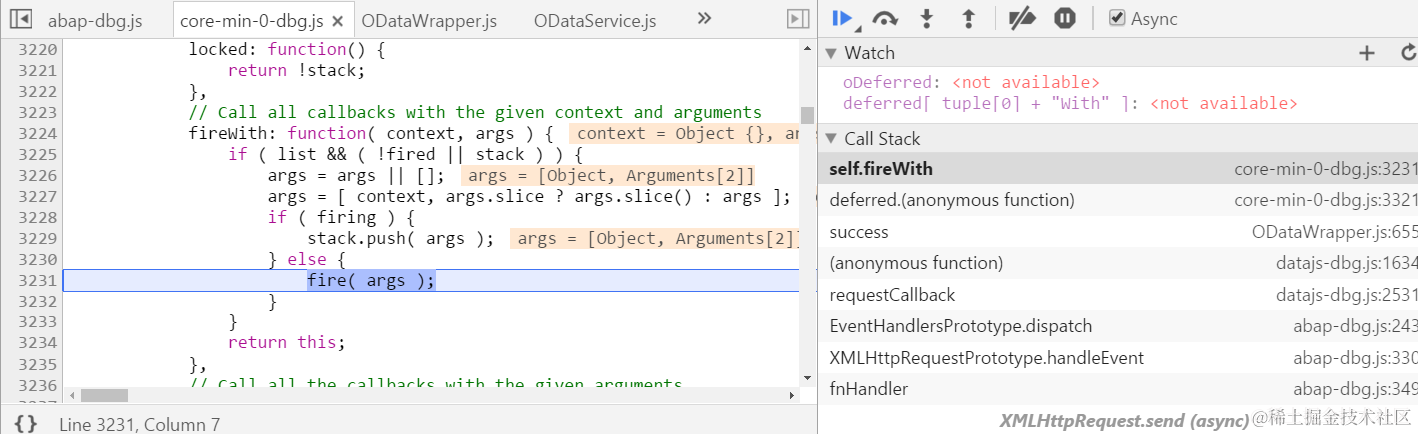Toggle the Async checkbox
Viewport: 1418px width, 434px height.
pos(1118,18)
